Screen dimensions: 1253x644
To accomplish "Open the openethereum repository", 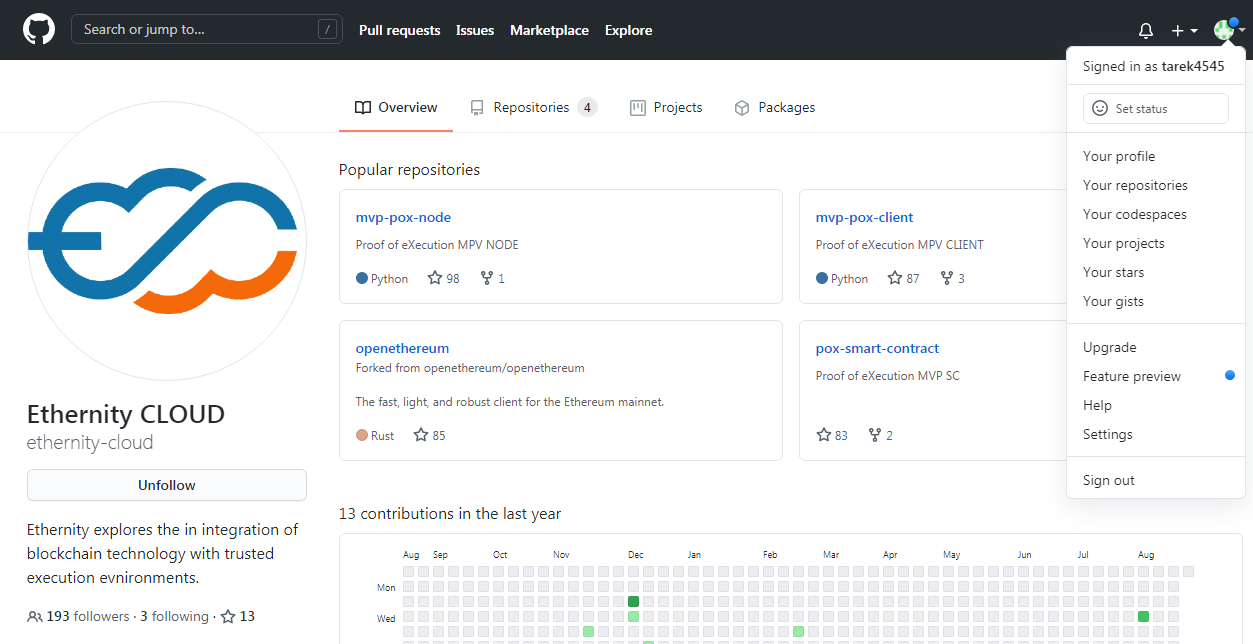I will pyautogui.click(x=402, y=348).
